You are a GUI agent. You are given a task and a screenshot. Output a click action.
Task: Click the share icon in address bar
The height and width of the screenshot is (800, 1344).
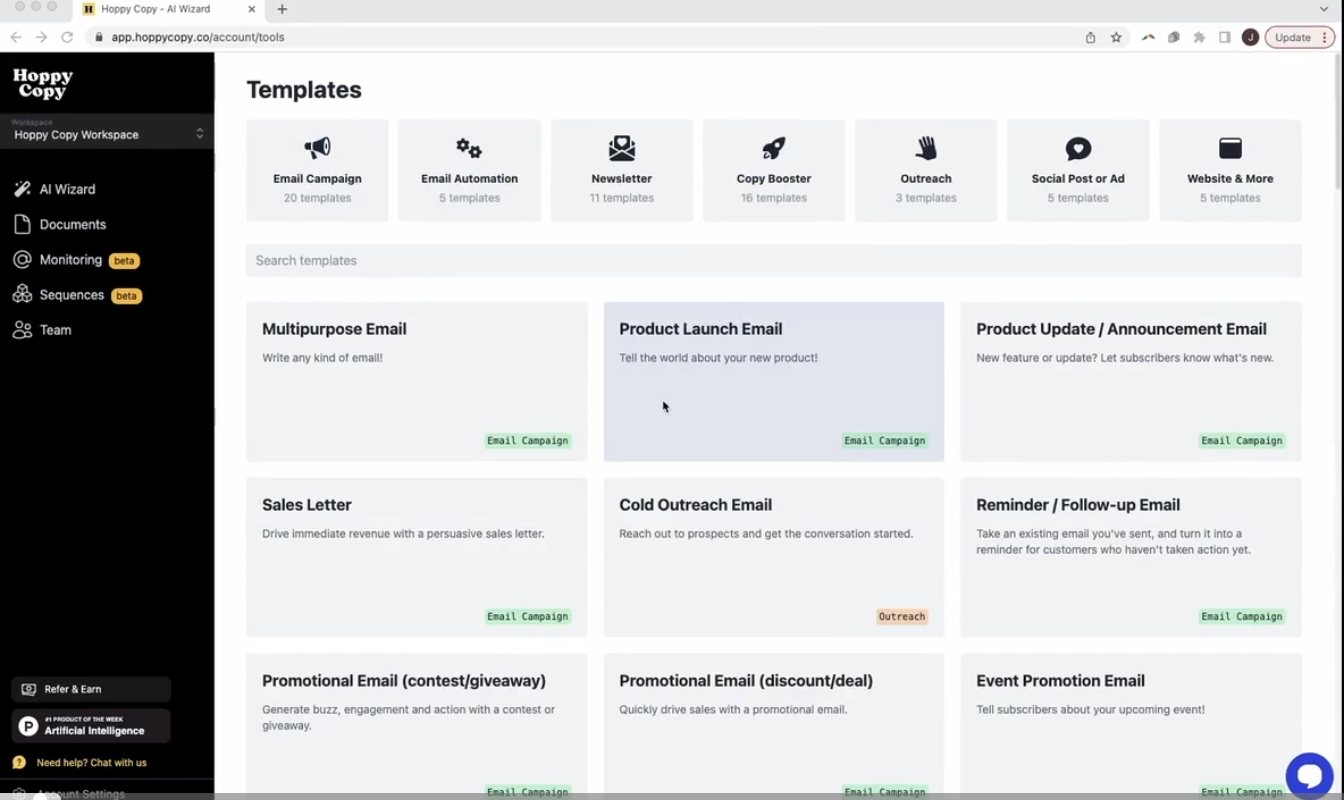[1090, 37]
